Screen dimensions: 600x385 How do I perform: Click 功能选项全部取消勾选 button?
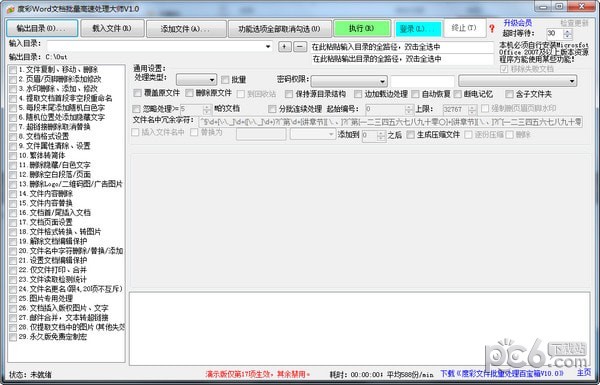pyautogui.click(x=279, y=29)
